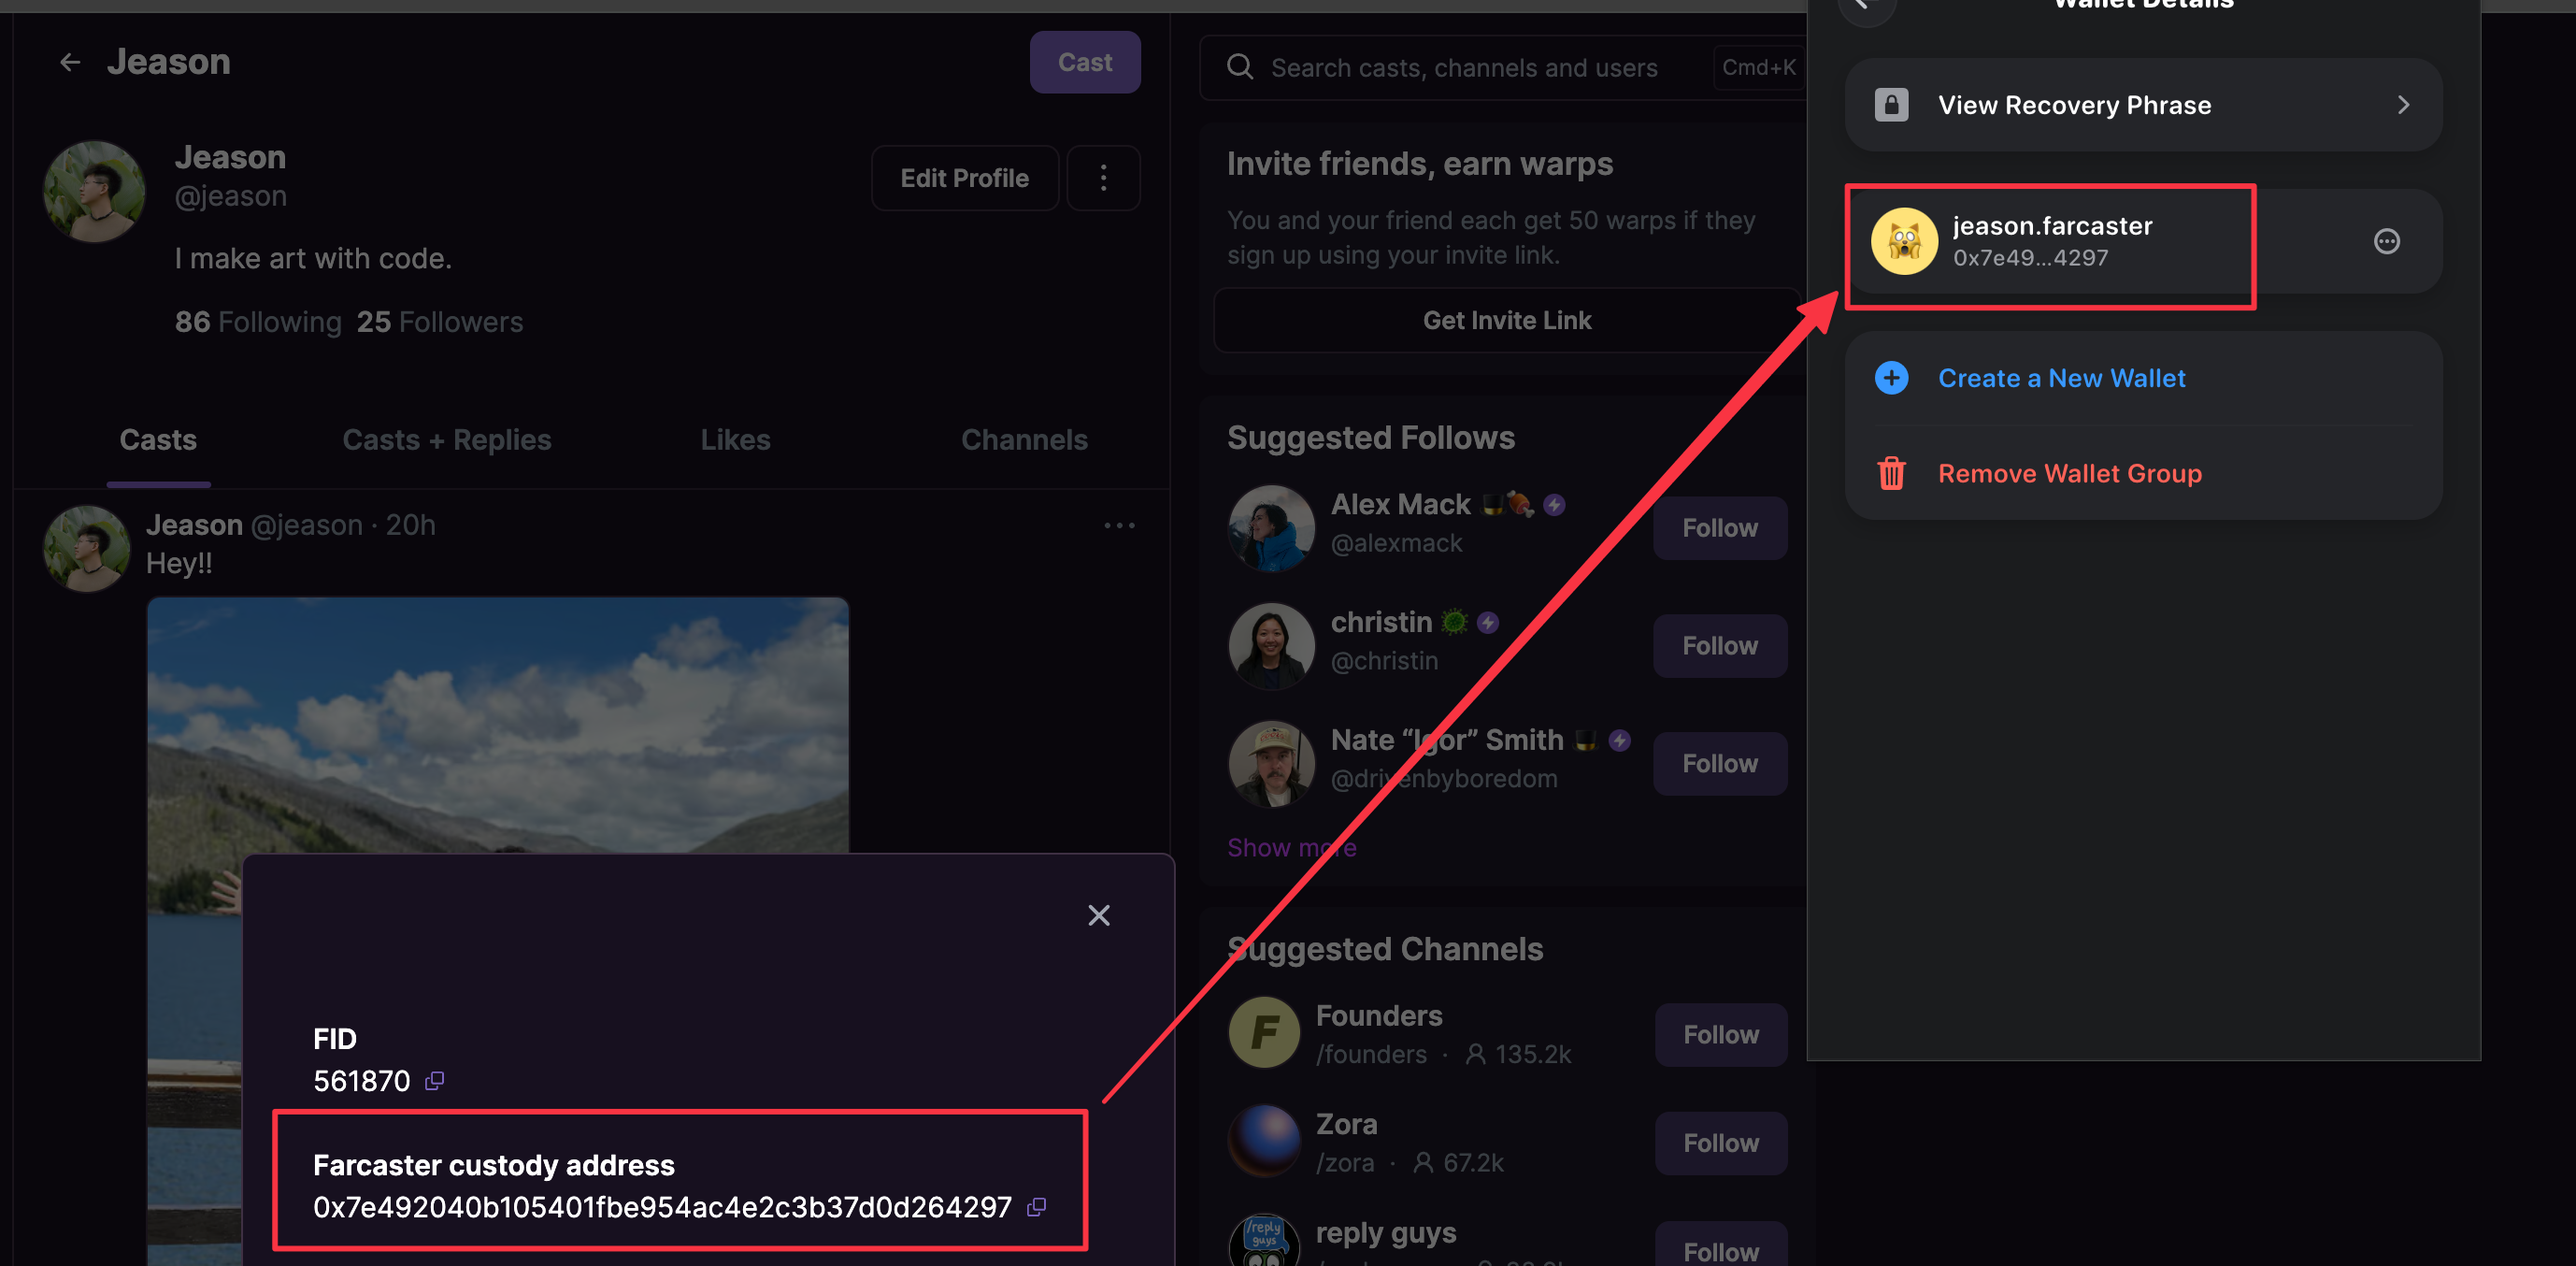Click the search casts input field
This screenshot has width=2576, height=1266.
pyautogui.click(x=1462, y=68)
